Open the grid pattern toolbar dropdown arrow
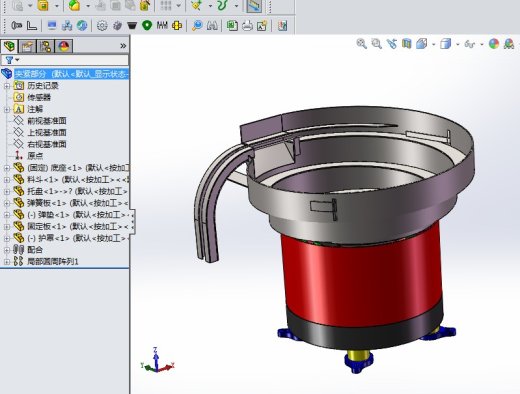 click(x=179, y=6)
